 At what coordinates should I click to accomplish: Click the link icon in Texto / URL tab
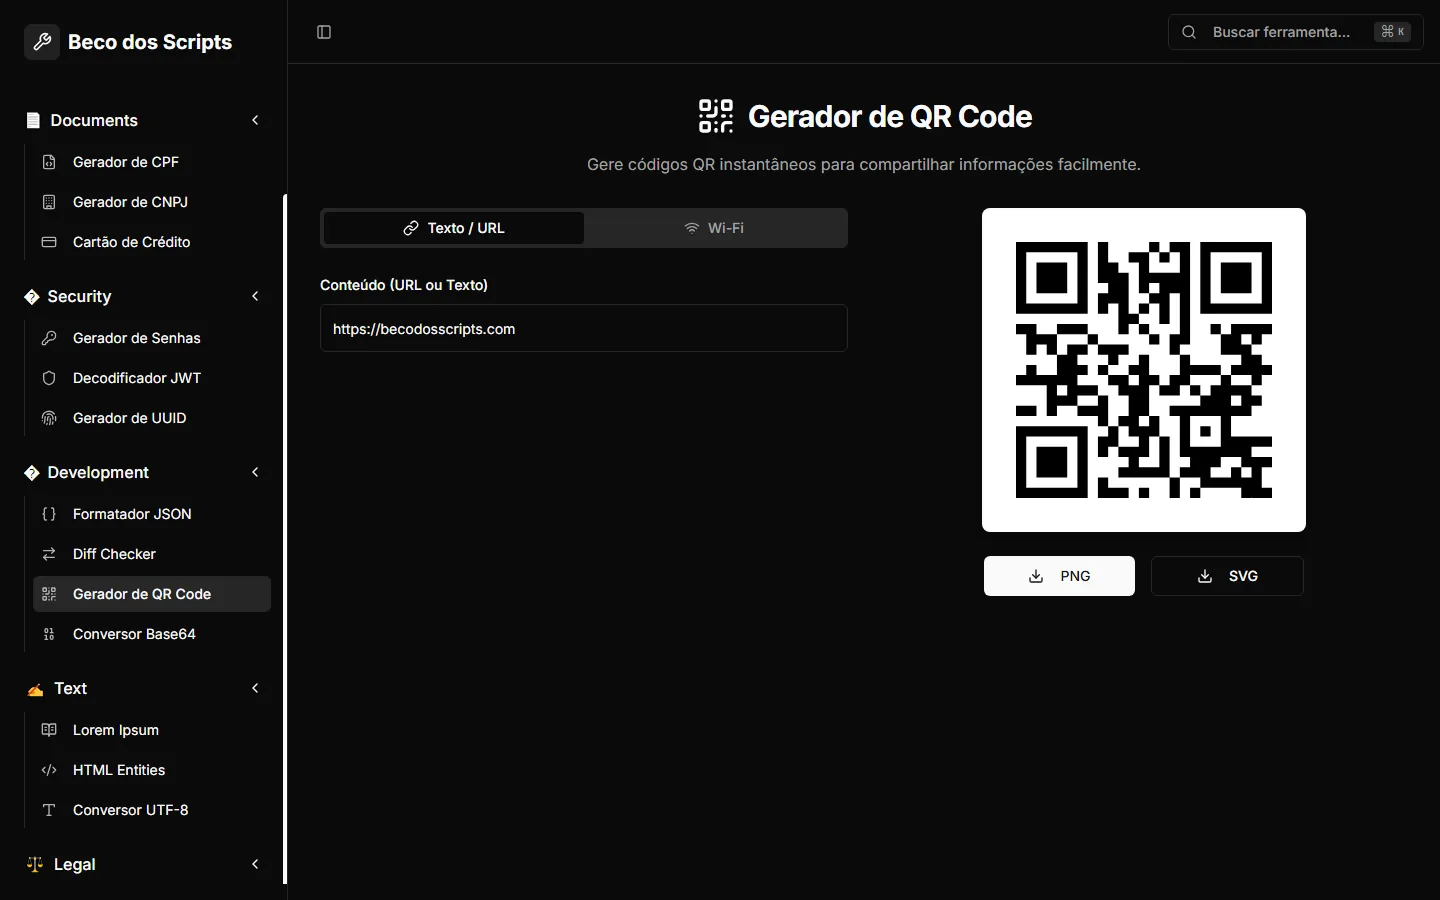pyautogui.click(x=411, y=228)
